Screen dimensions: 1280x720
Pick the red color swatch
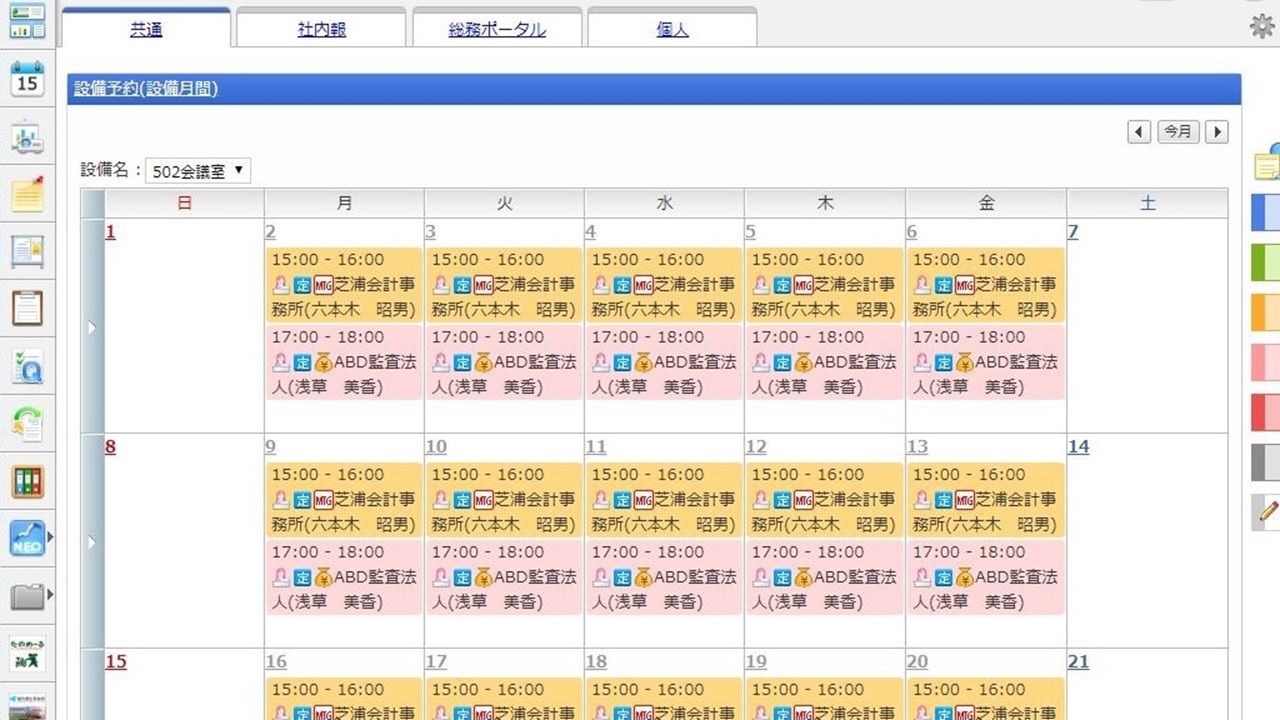1266,412
